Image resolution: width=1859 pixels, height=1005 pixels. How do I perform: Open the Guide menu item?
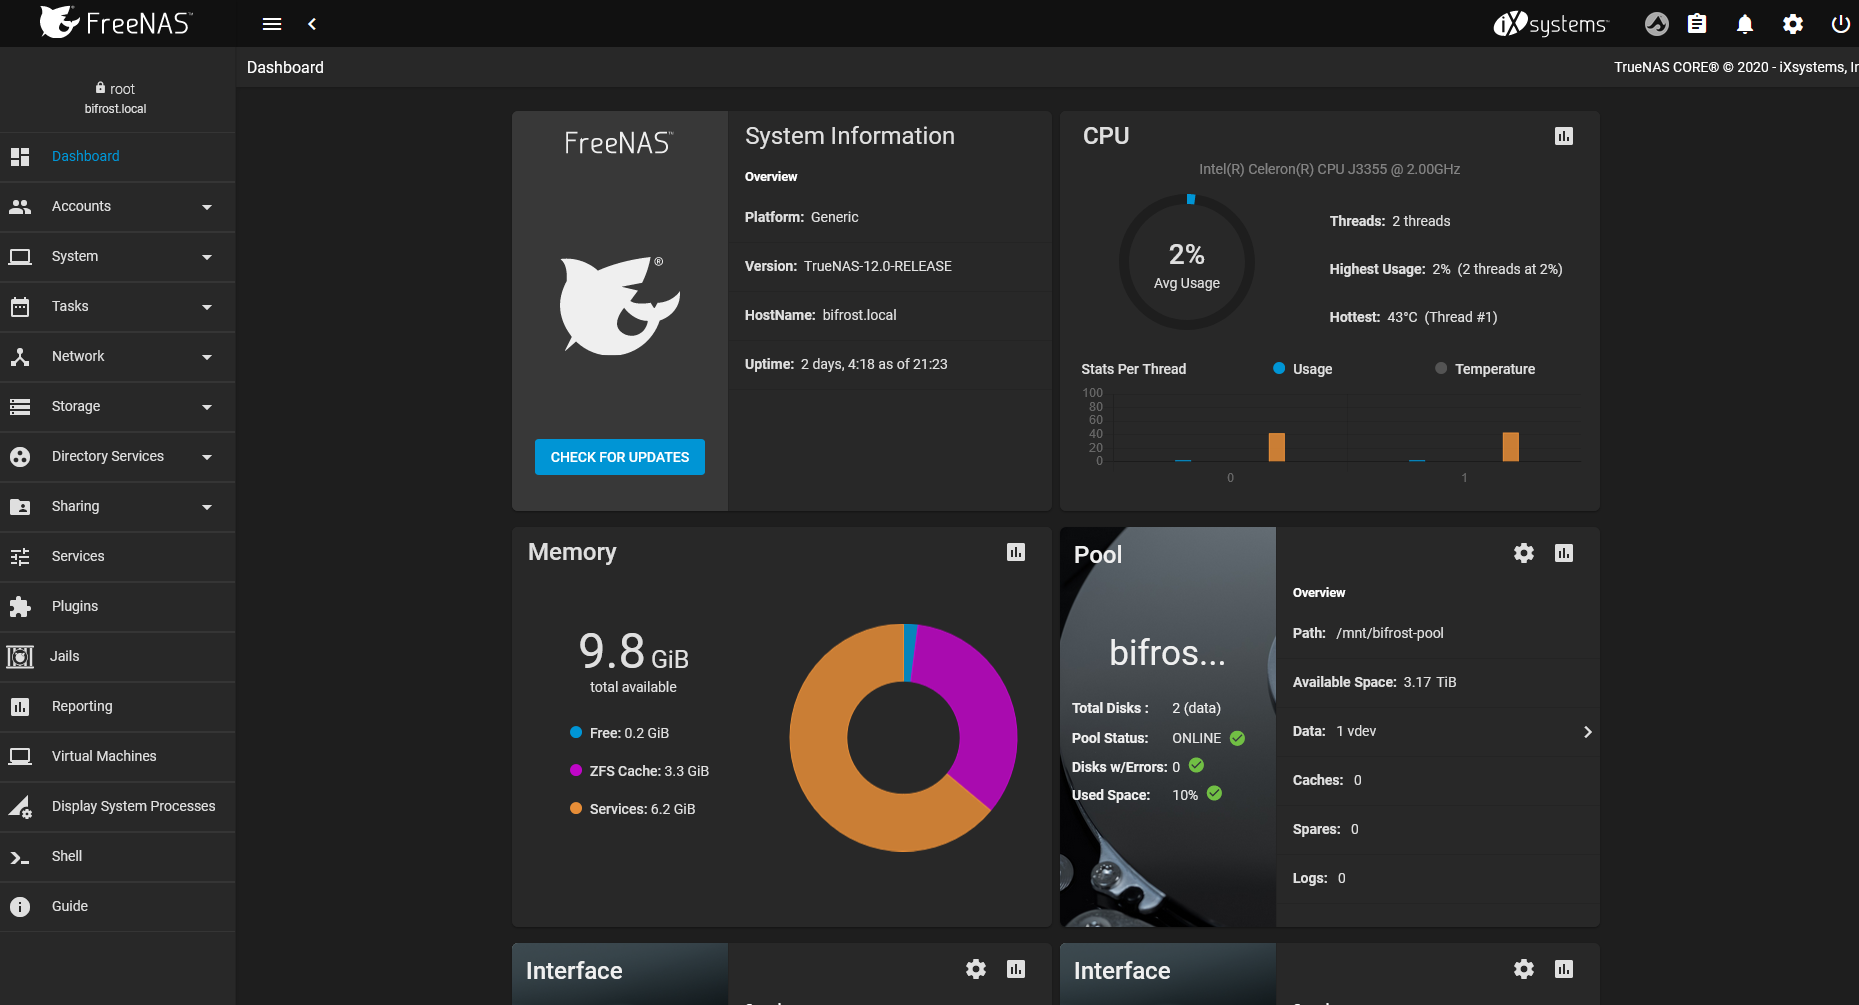117,907
